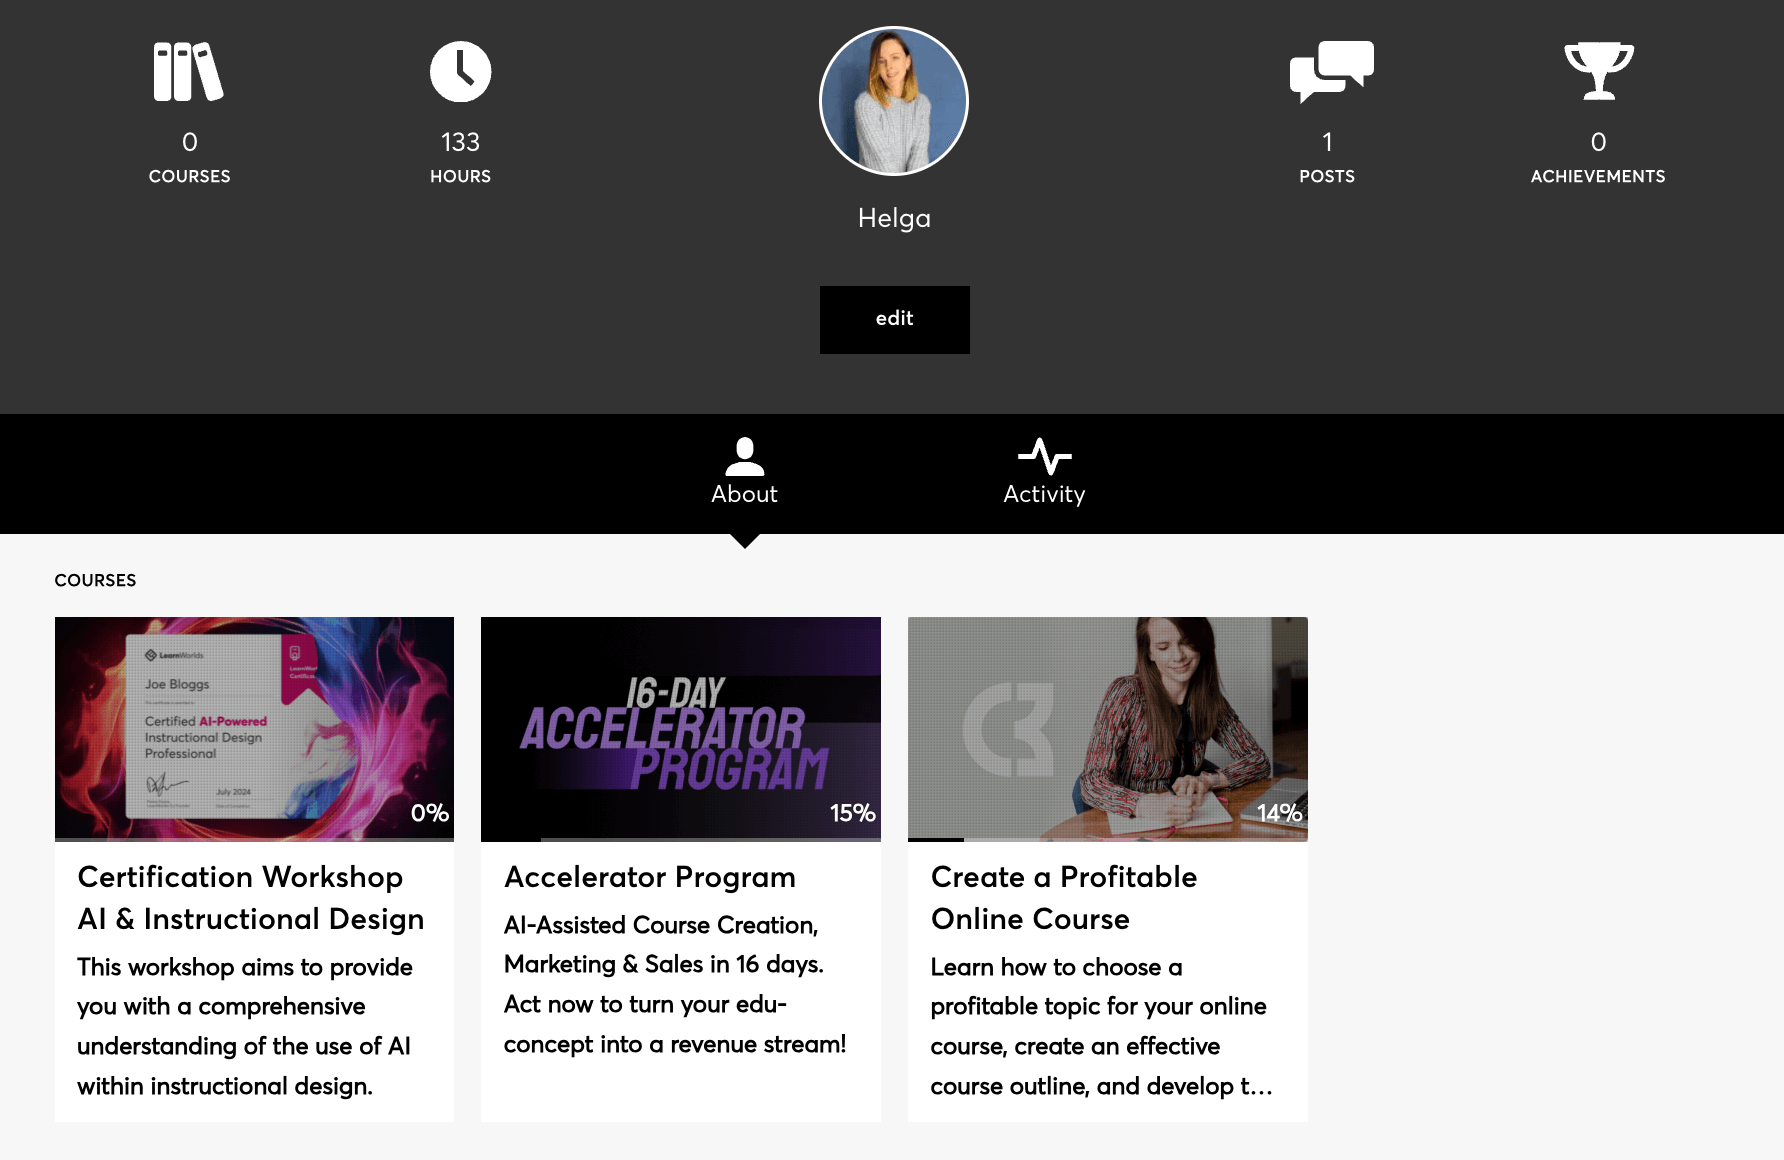Click the books Courses icon
The height and width of the screenshot is (1160, 1784).
coord(188,71)
